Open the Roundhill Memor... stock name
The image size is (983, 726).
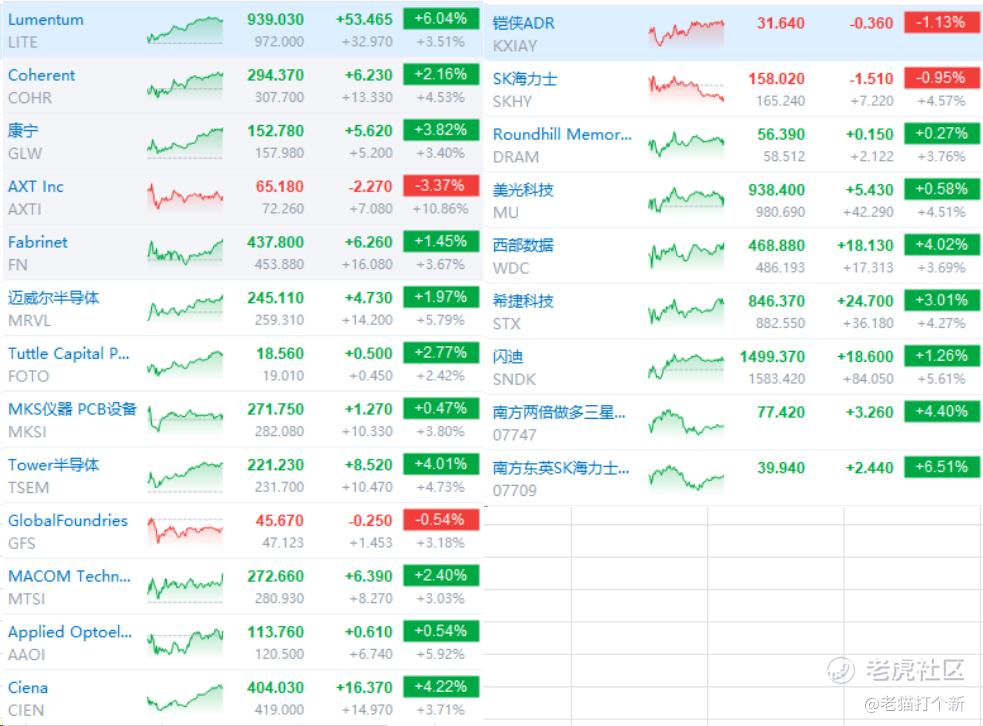(562, 134)
